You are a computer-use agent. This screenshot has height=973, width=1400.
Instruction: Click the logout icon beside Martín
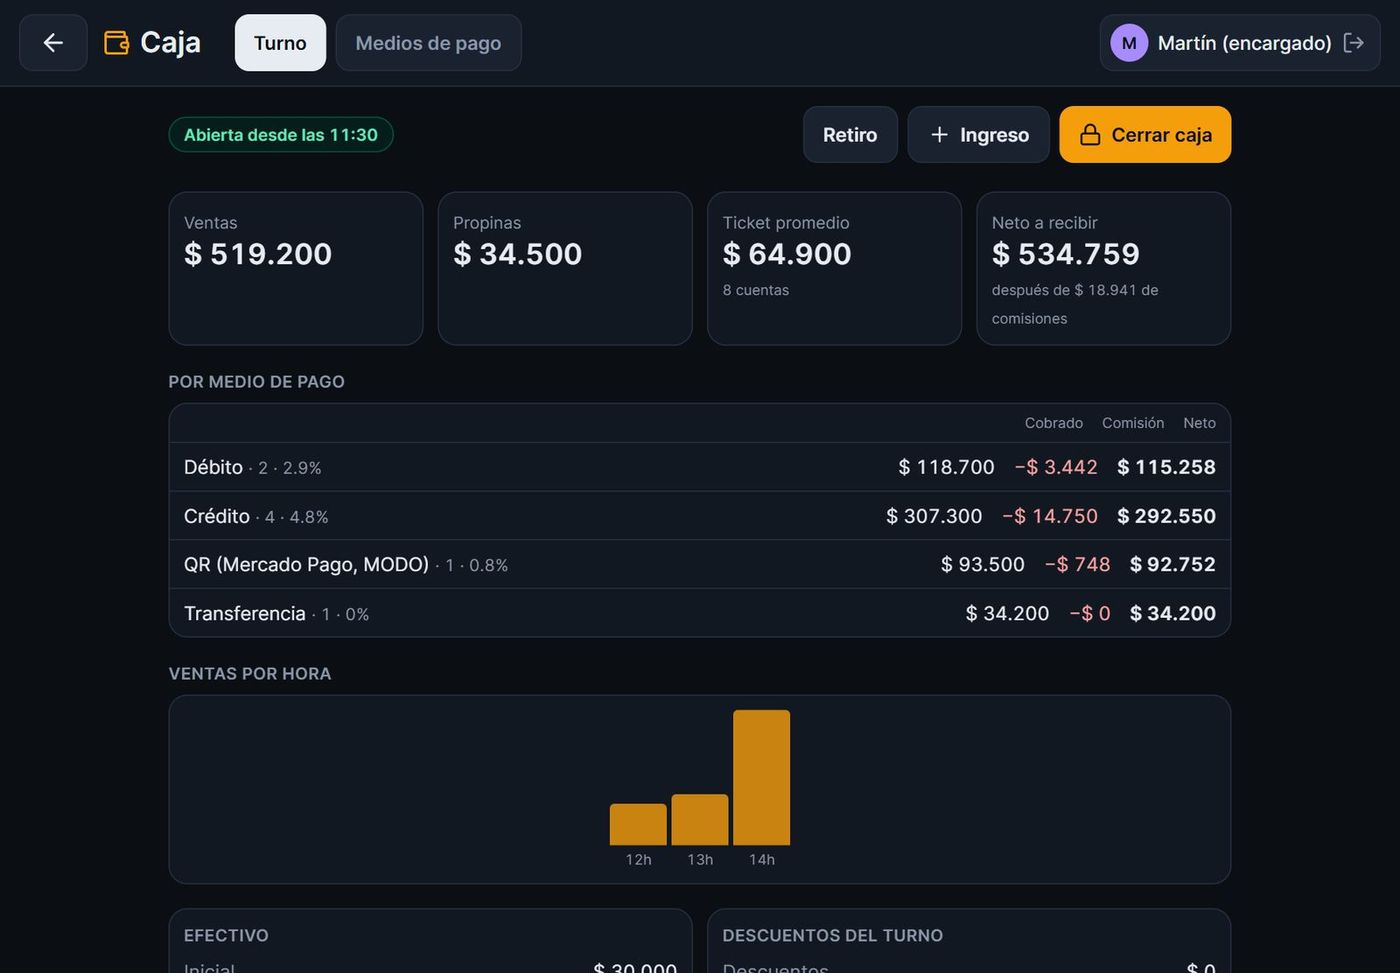[1354, 43]
